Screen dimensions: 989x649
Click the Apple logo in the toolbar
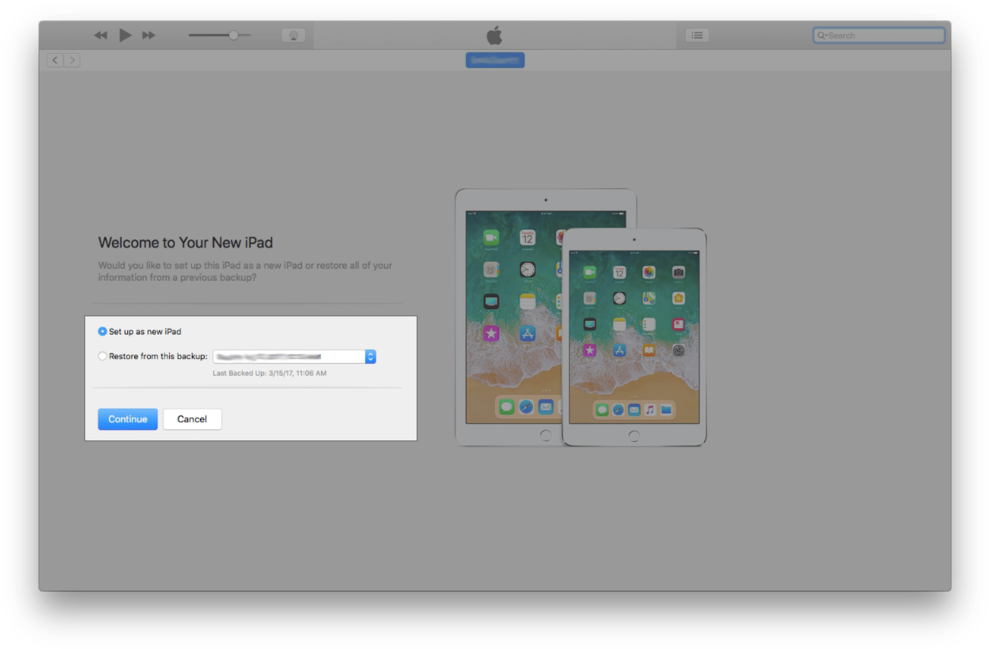coord(494,35)
